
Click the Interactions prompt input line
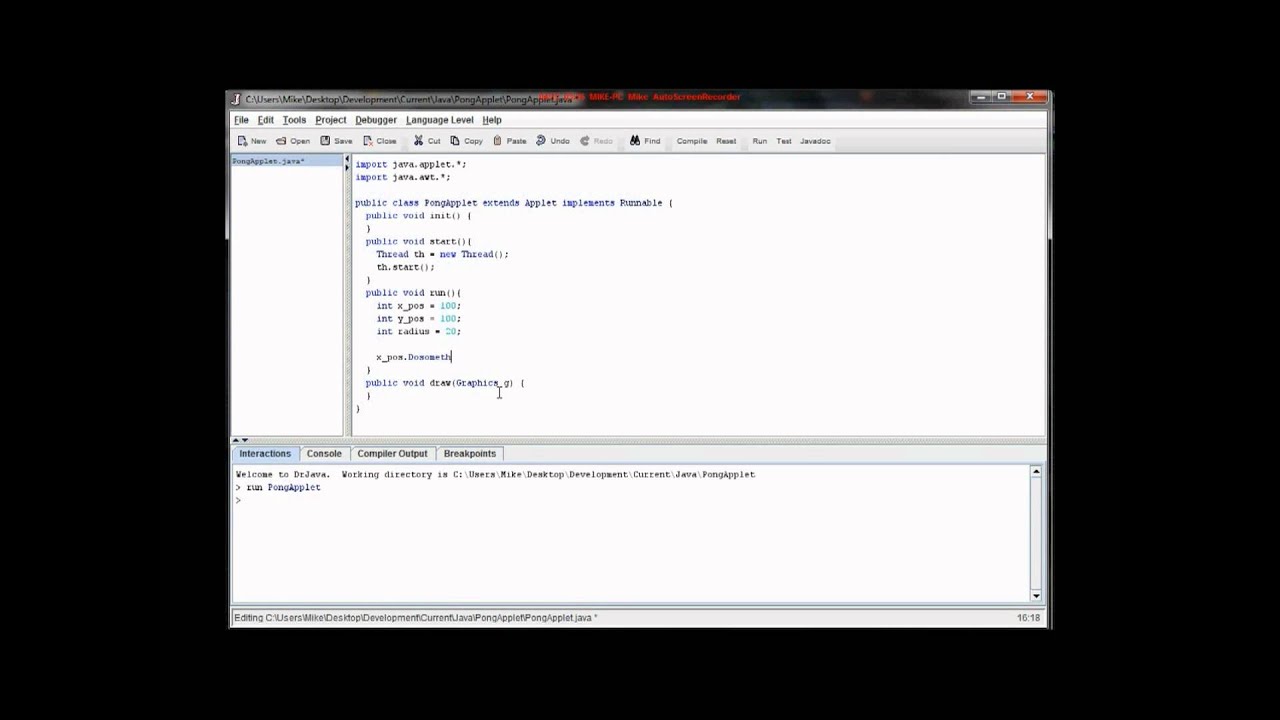click(631, 500)
